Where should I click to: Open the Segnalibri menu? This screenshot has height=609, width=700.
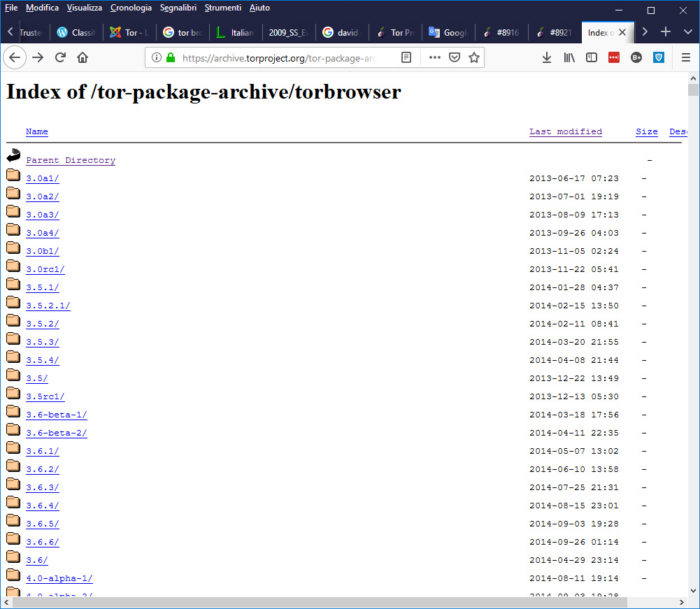(x=178, y=8)
